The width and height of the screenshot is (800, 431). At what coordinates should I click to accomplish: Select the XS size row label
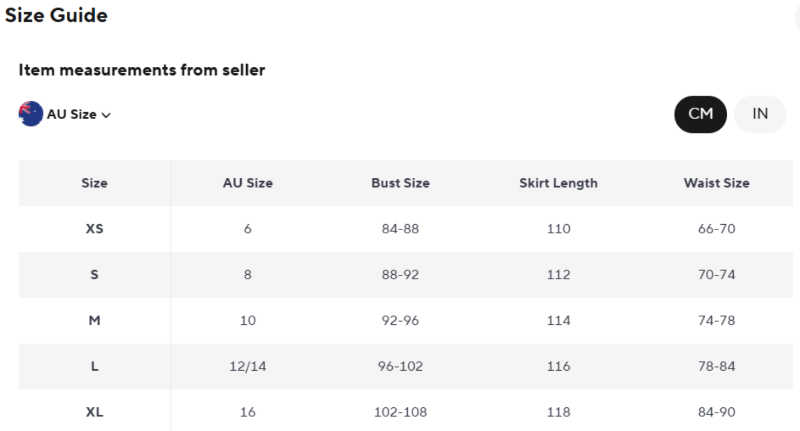[94, 229]
